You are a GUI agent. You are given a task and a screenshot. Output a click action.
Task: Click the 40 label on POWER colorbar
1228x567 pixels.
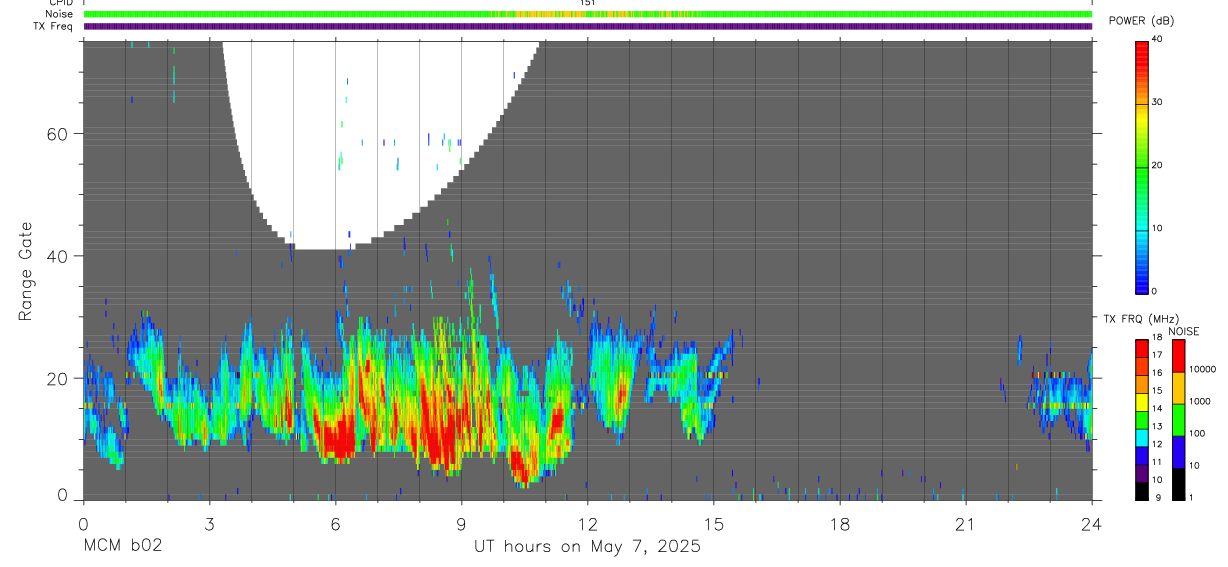[x=1158, y=39]
